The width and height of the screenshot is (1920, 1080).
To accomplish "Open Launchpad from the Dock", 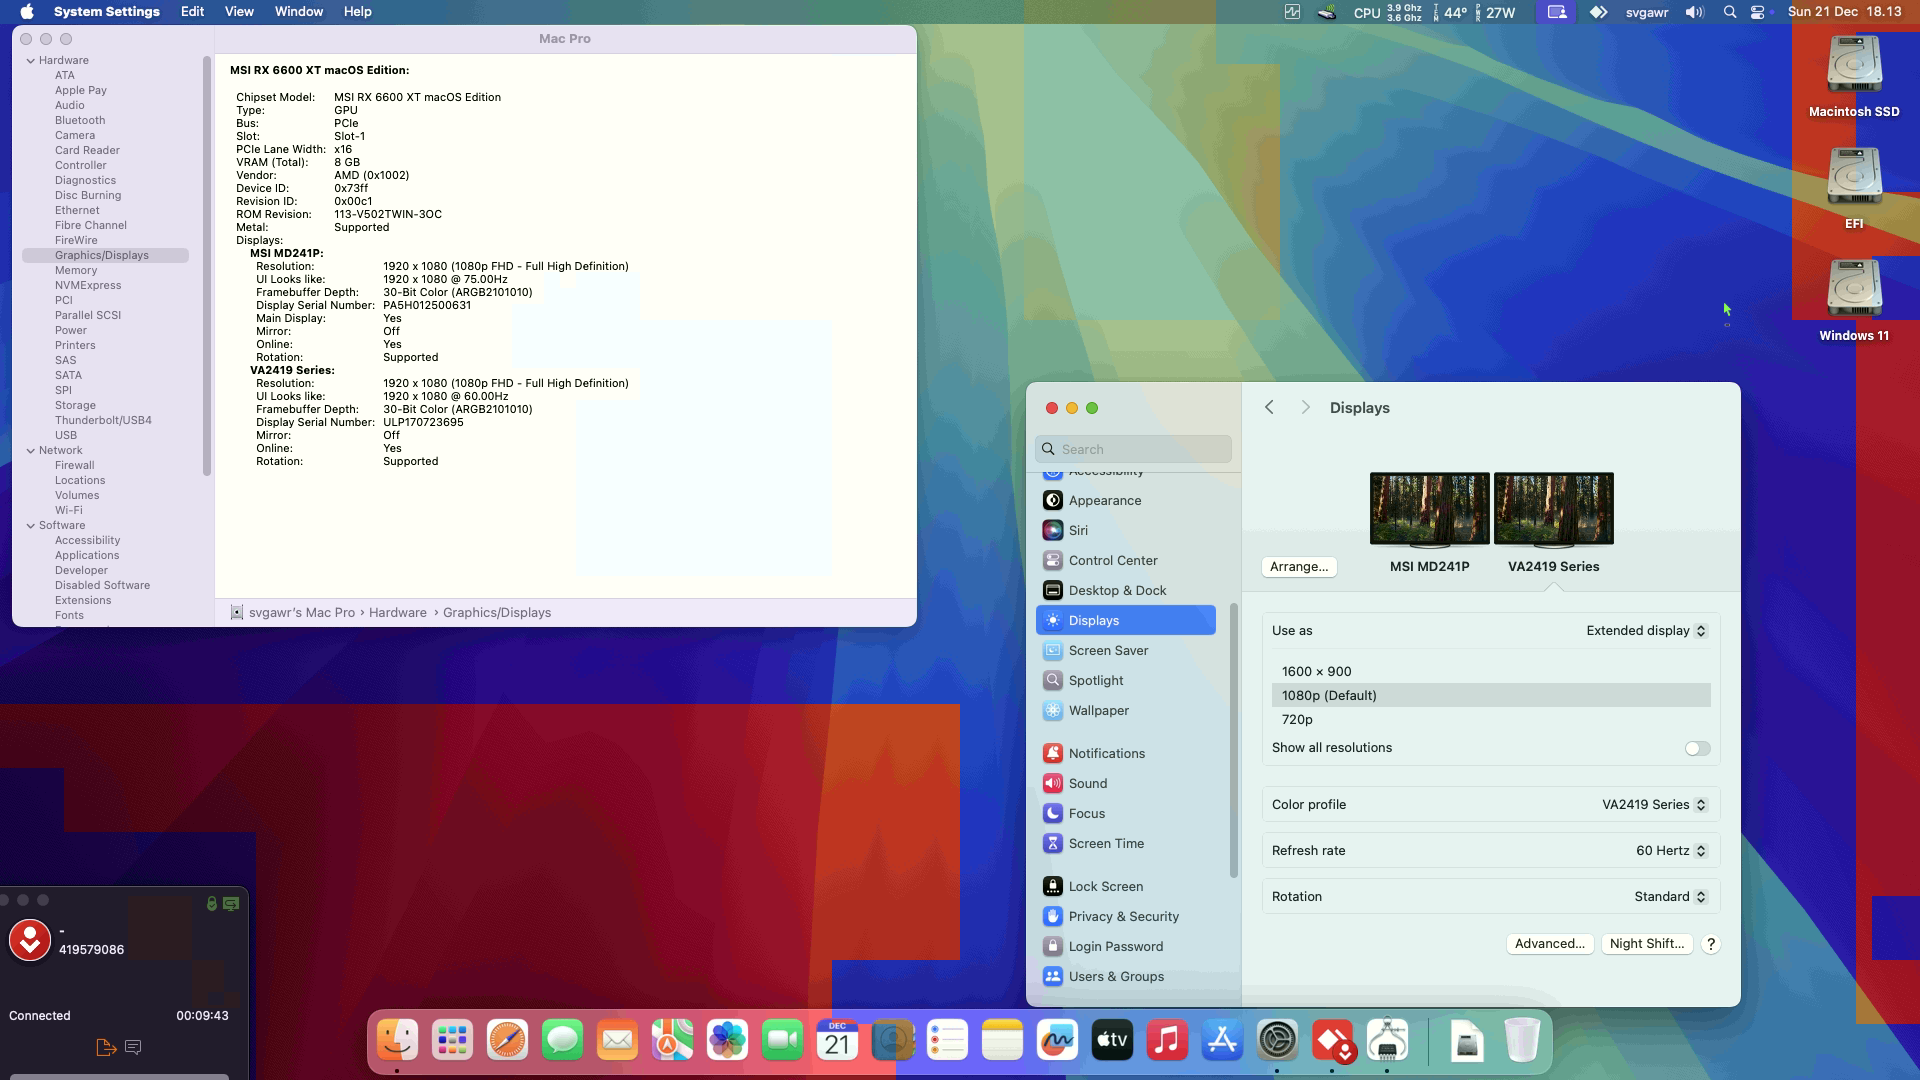I will point(452,1041).
